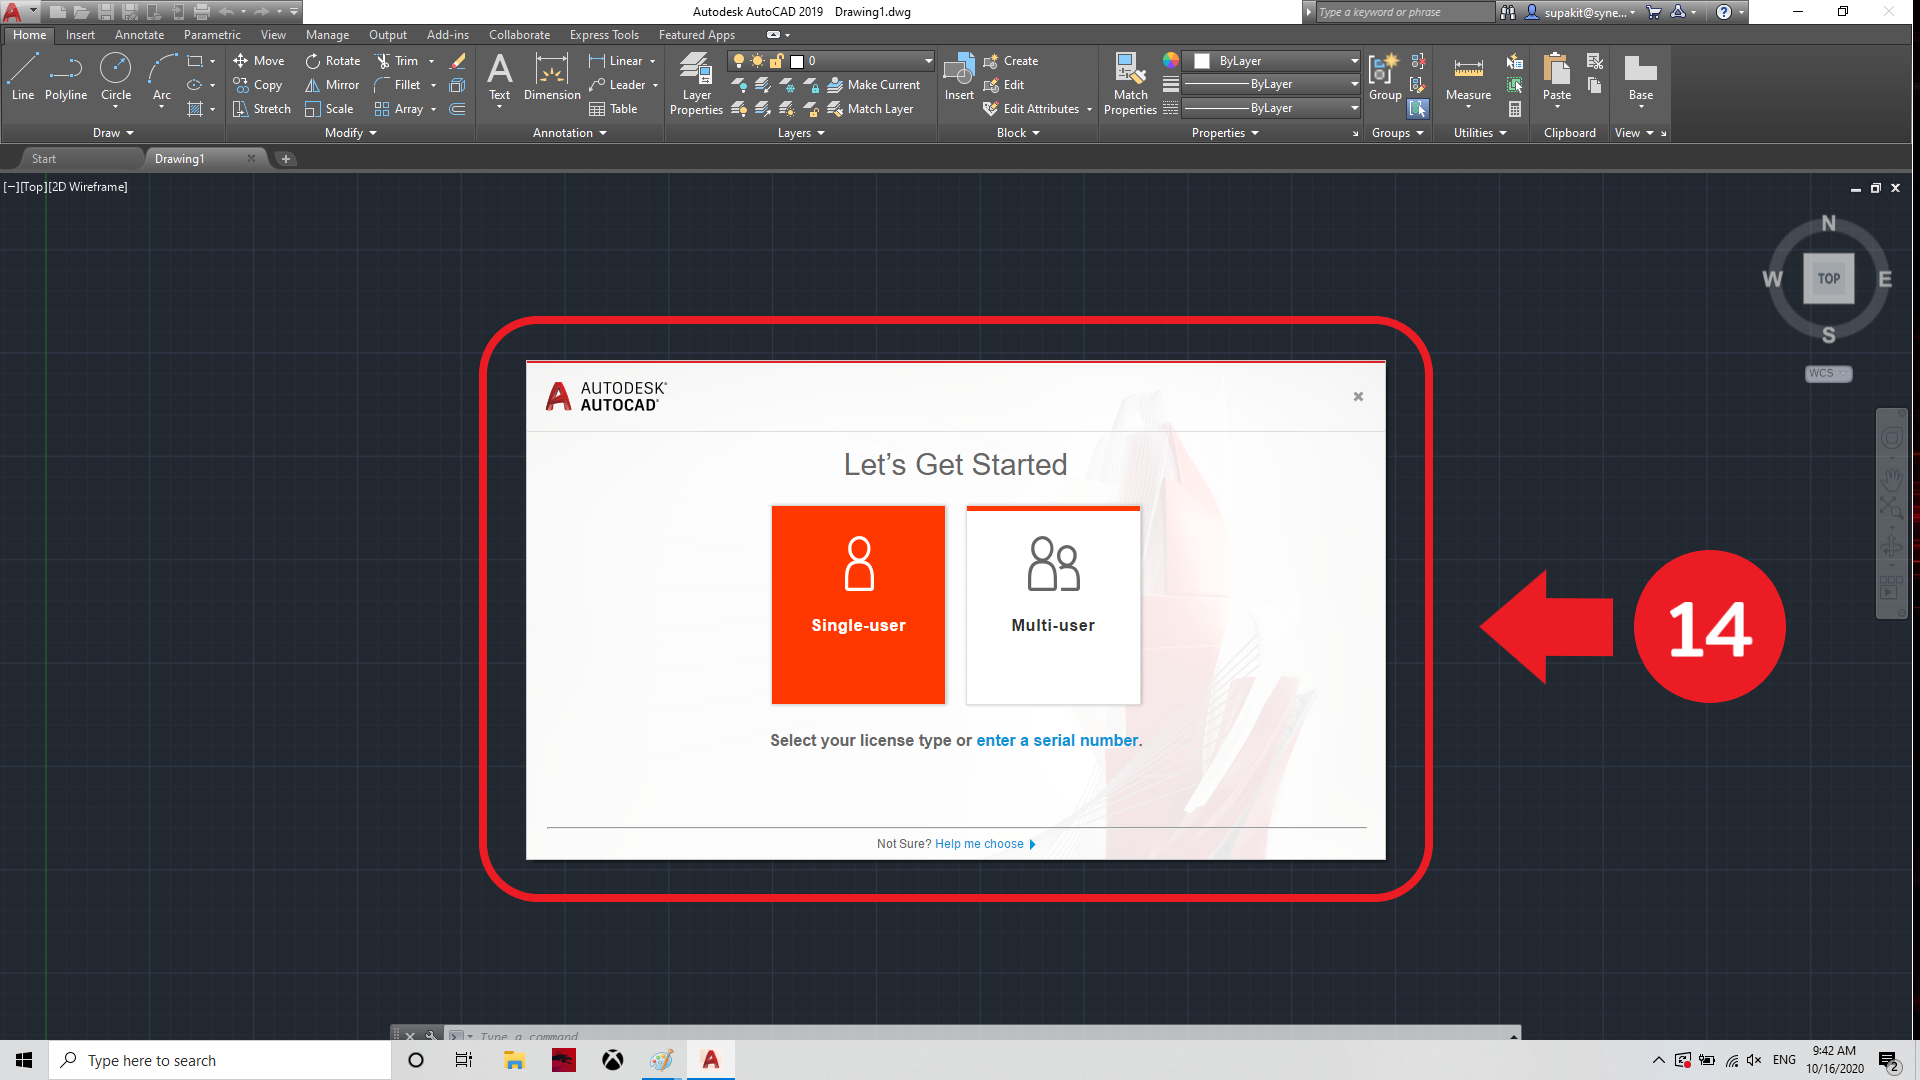
Task: Open the ByLayer color dropdown
Action: [1354, 61]
